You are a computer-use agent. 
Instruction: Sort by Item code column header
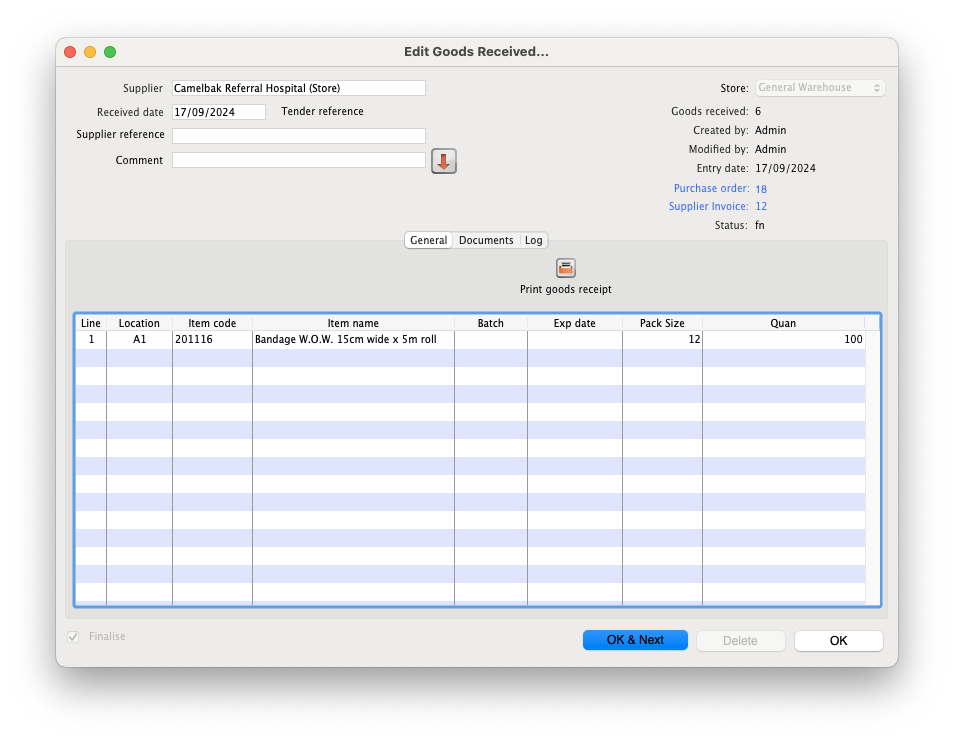[x=212, y=323]
